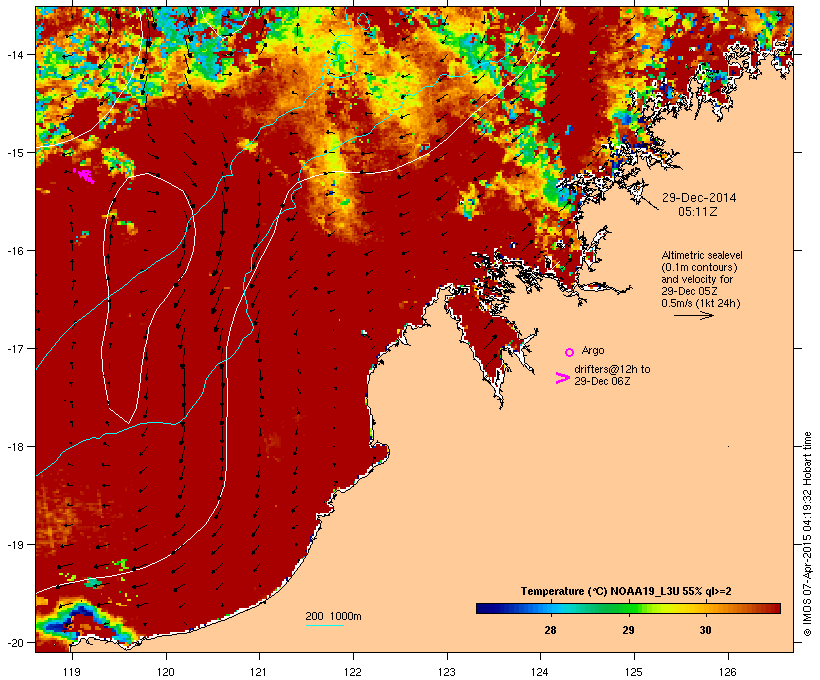Click longitude axis label 120
820x680 pixels.
(166, 672)
